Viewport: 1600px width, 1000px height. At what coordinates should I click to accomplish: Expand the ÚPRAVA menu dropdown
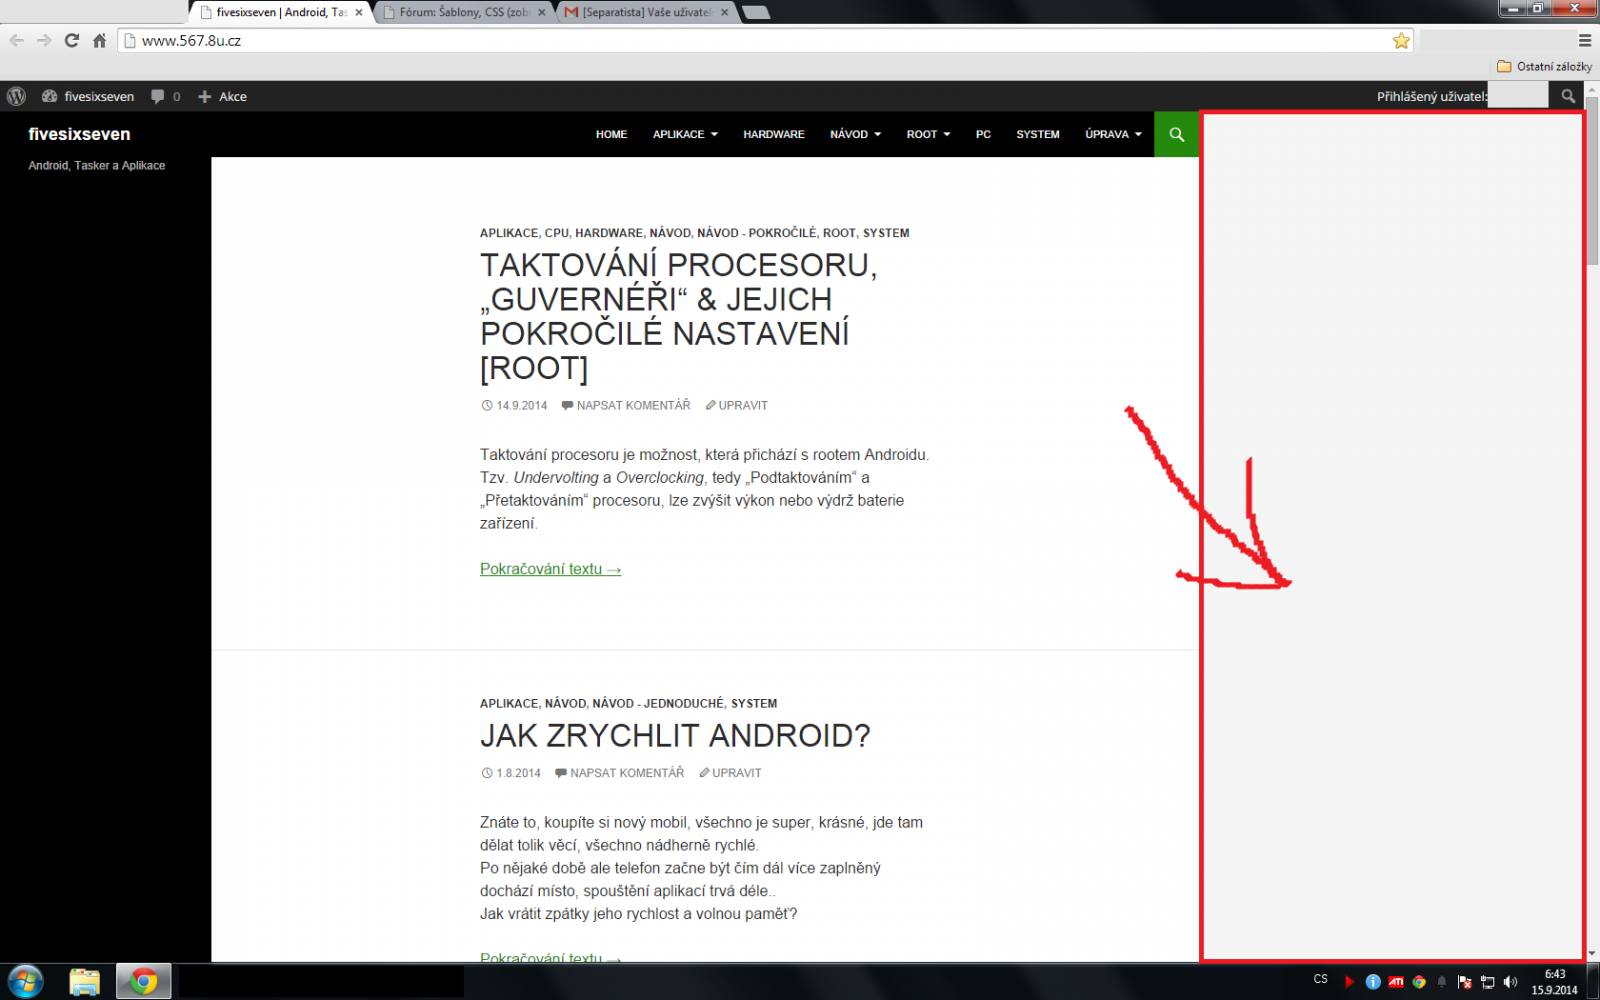click(1113, 134)
